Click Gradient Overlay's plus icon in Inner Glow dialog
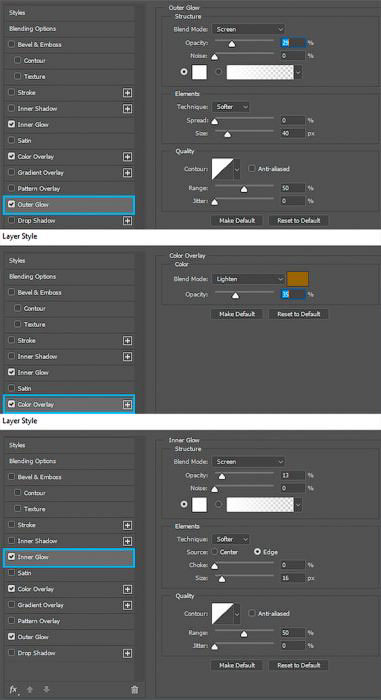This screenshot has height=700, width=381. [x=127, y=605]
